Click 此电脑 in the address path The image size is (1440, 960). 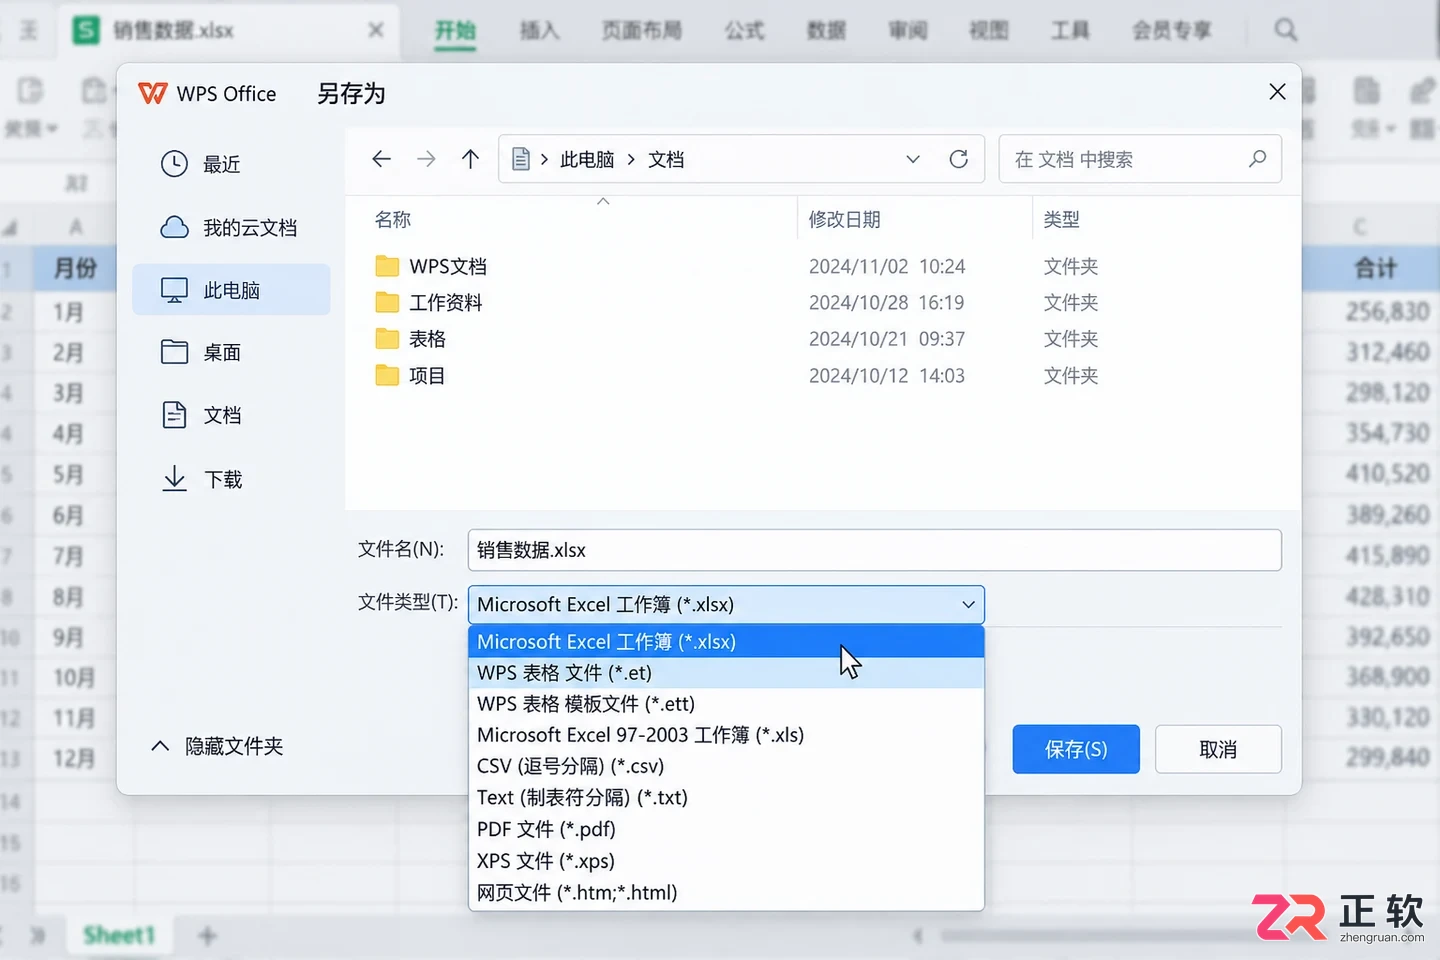[x=587, y=160]
